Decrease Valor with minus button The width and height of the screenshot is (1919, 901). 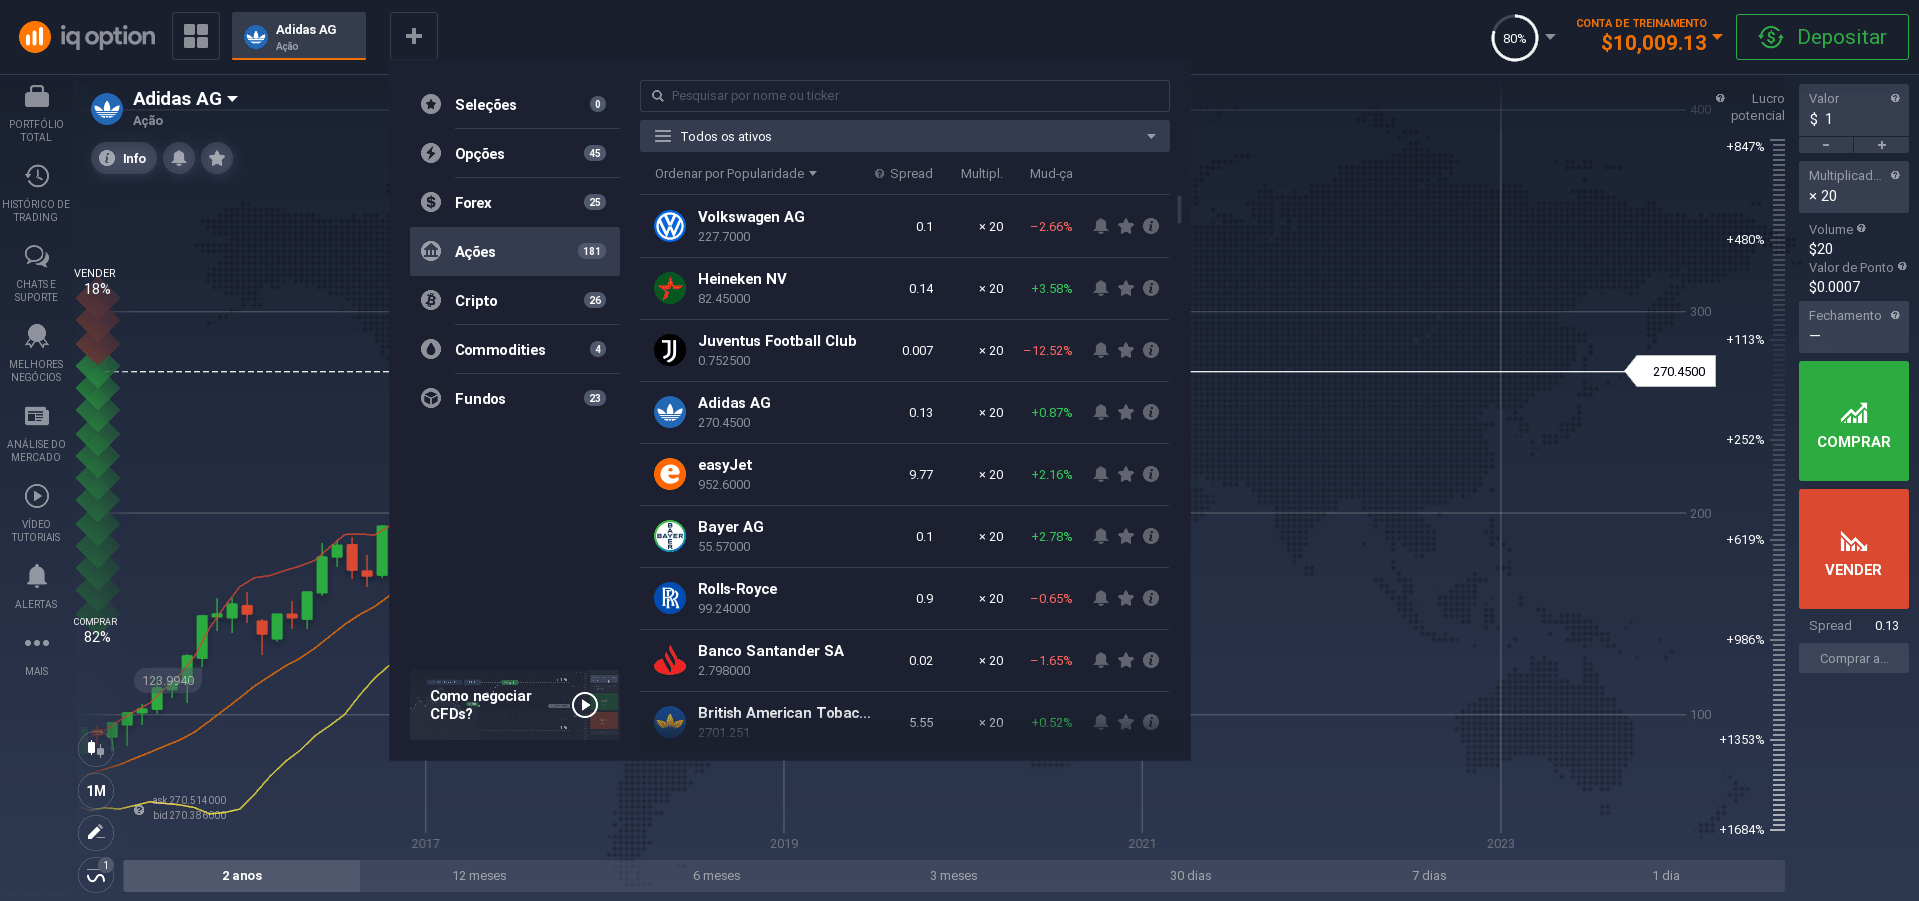pyautogui.click(x=1825, y=145)
